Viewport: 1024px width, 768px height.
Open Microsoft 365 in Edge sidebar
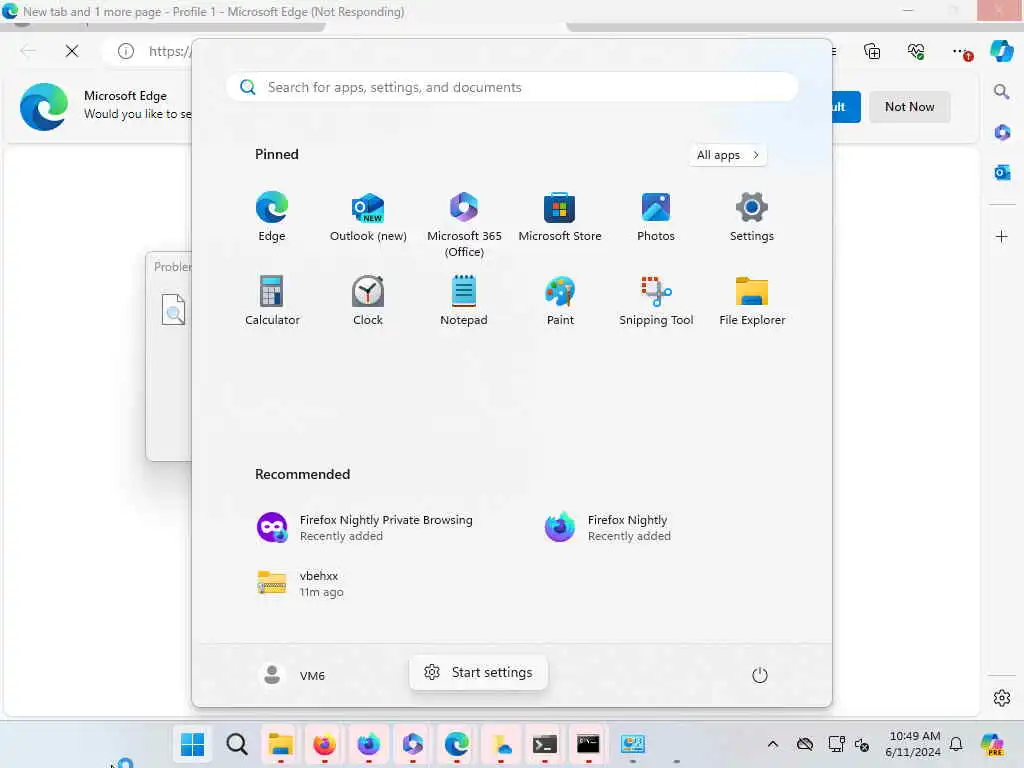[1002, 132]
